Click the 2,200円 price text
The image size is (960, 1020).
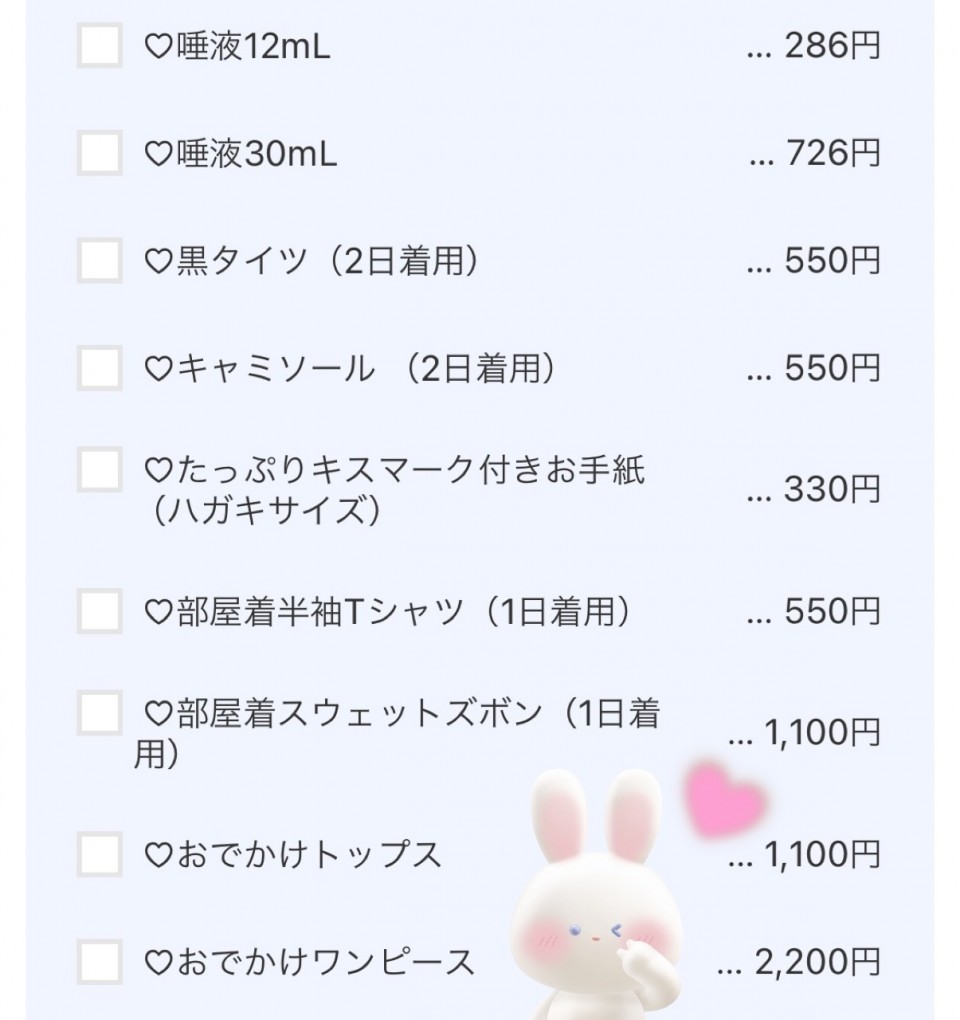tap(817, 963)
